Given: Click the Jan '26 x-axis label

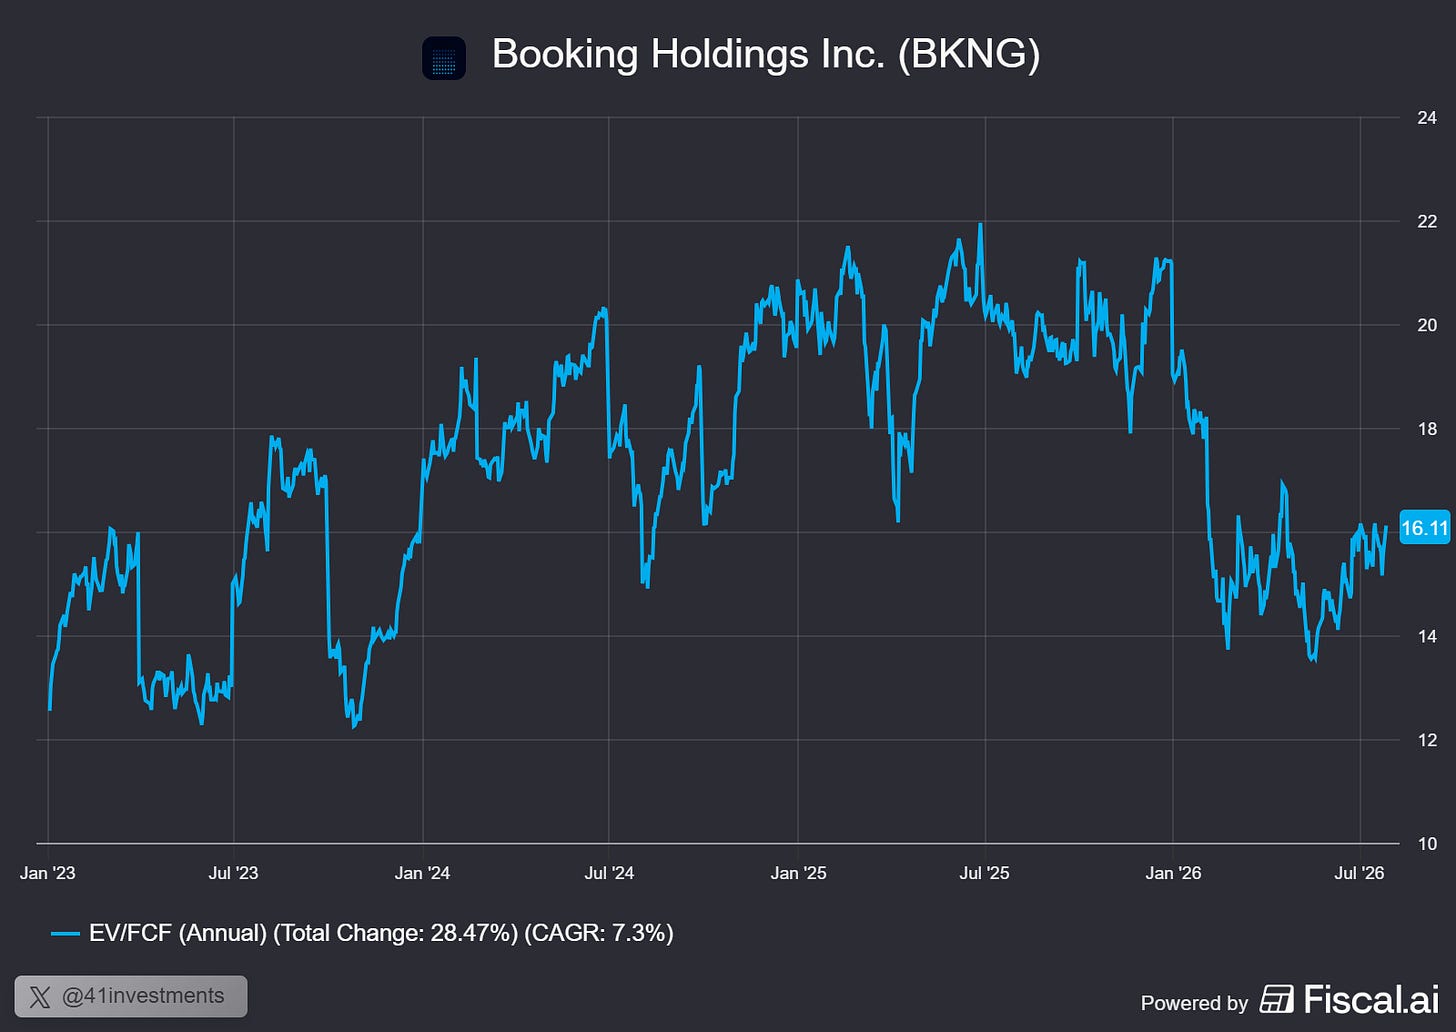Looking at the screenshot, I should 1173,873.
